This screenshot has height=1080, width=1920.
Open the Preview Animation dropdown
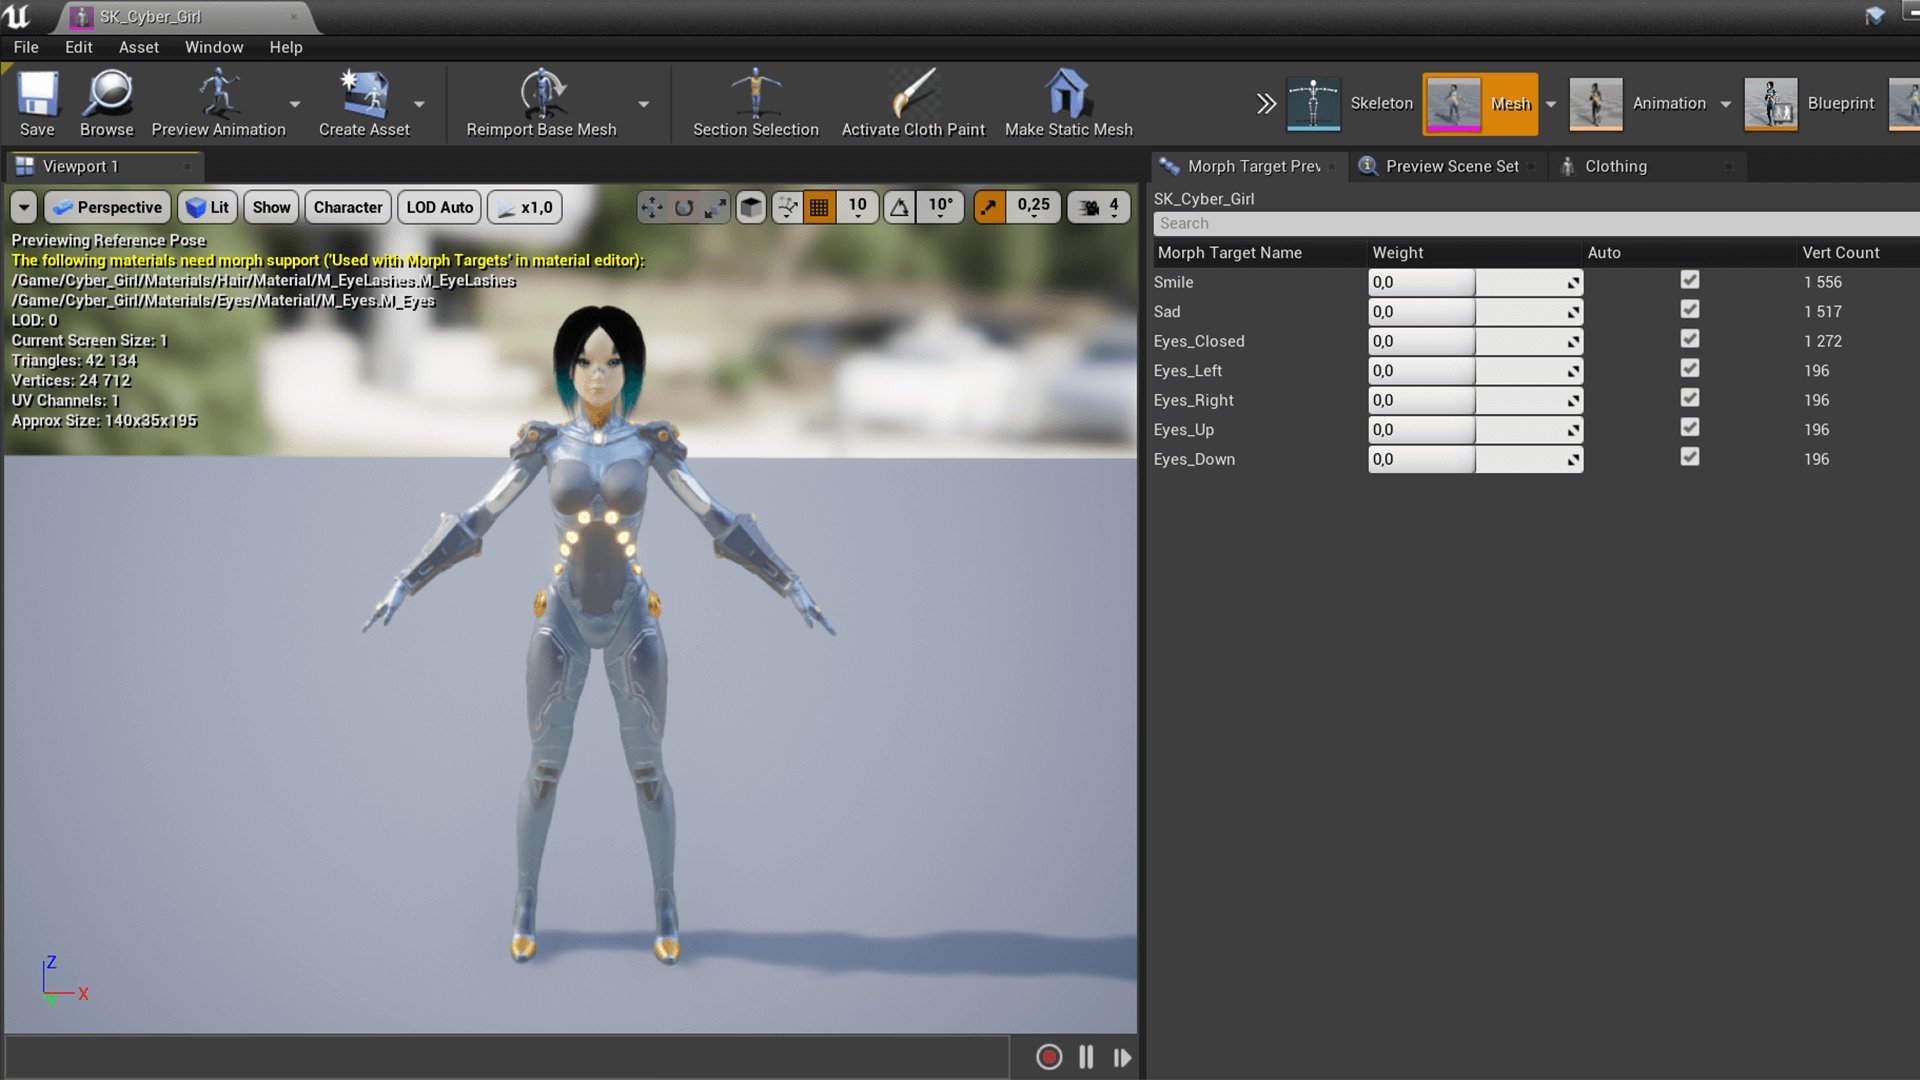[294, 103]
